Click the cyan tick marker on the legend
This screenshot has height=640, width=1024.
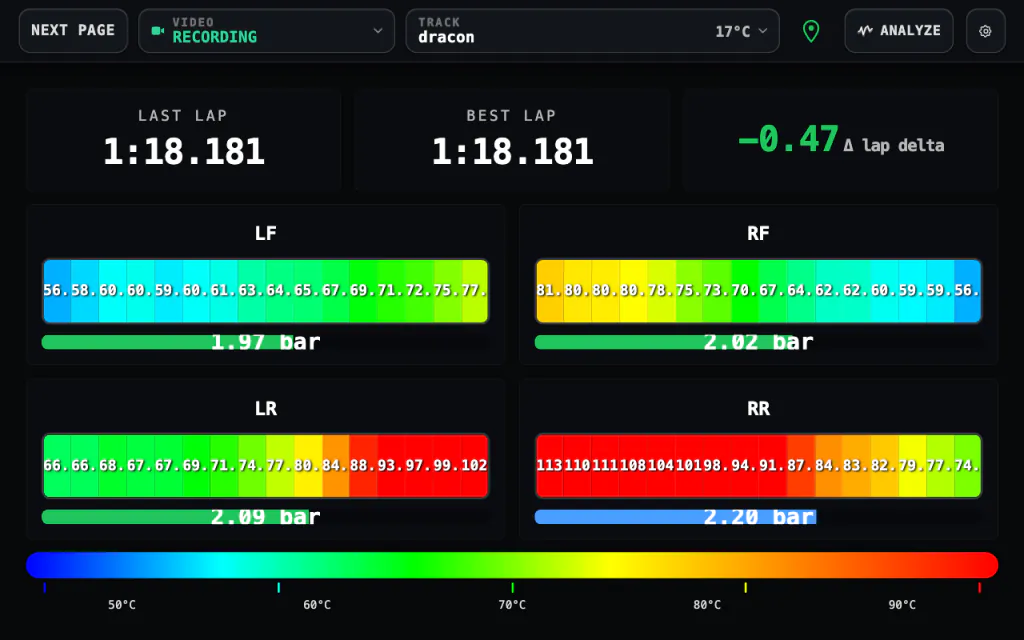(279, 588)
